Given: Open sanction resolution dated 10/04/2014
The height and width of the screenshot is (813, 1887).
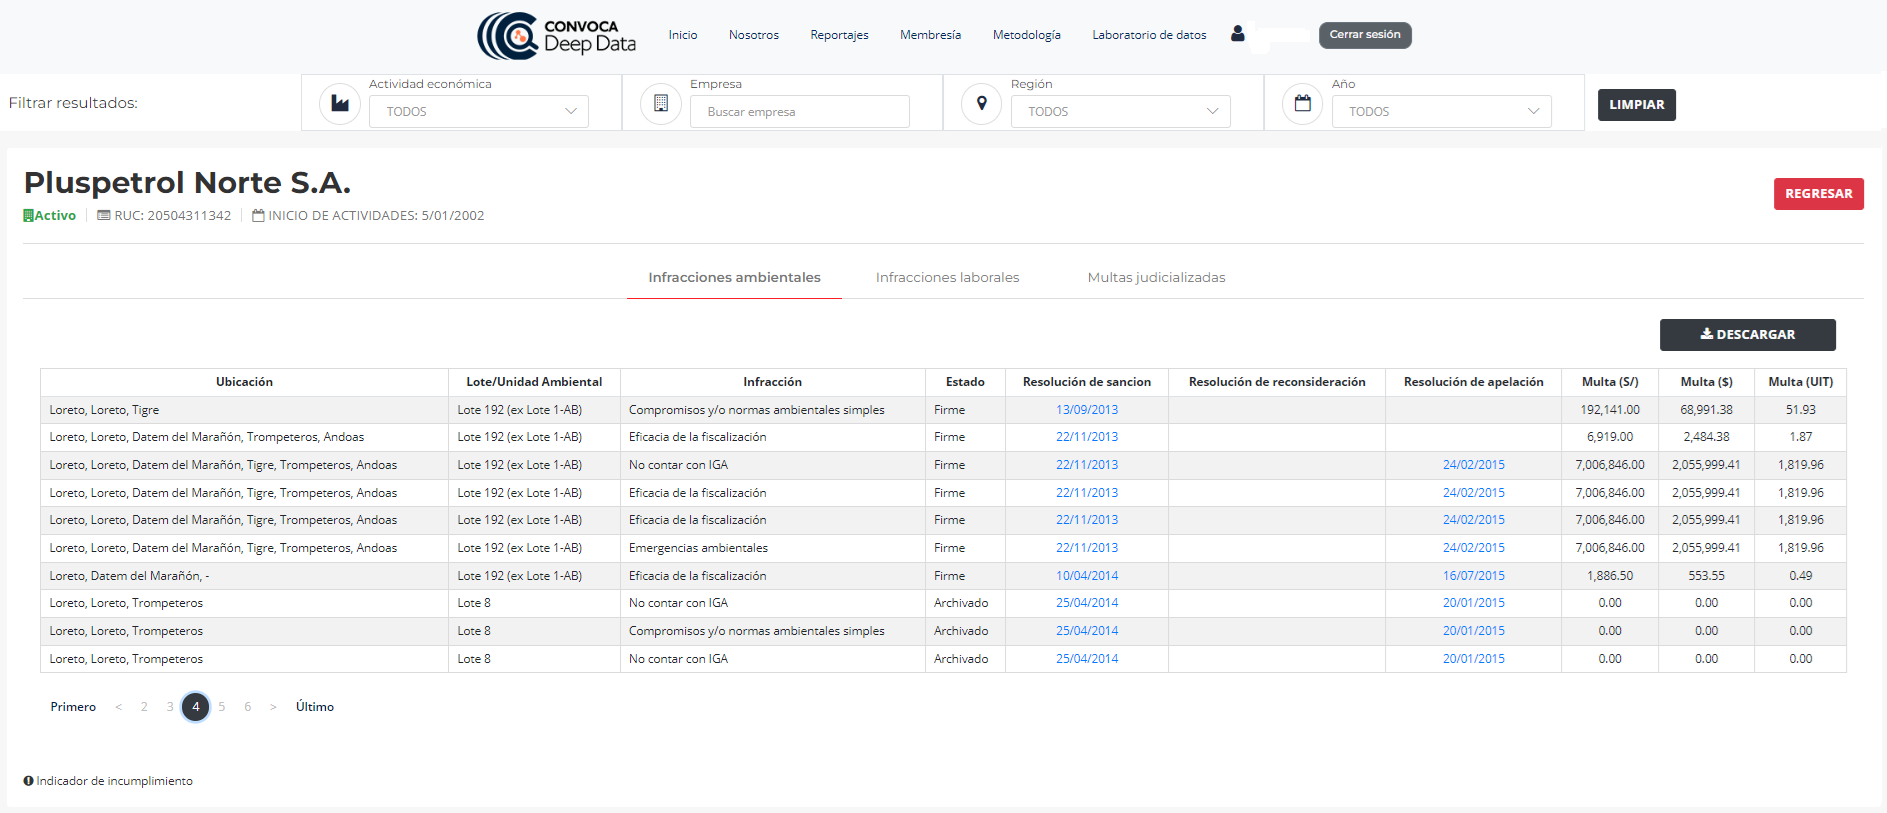Looking at the screenshot, I should (1087, 576).
